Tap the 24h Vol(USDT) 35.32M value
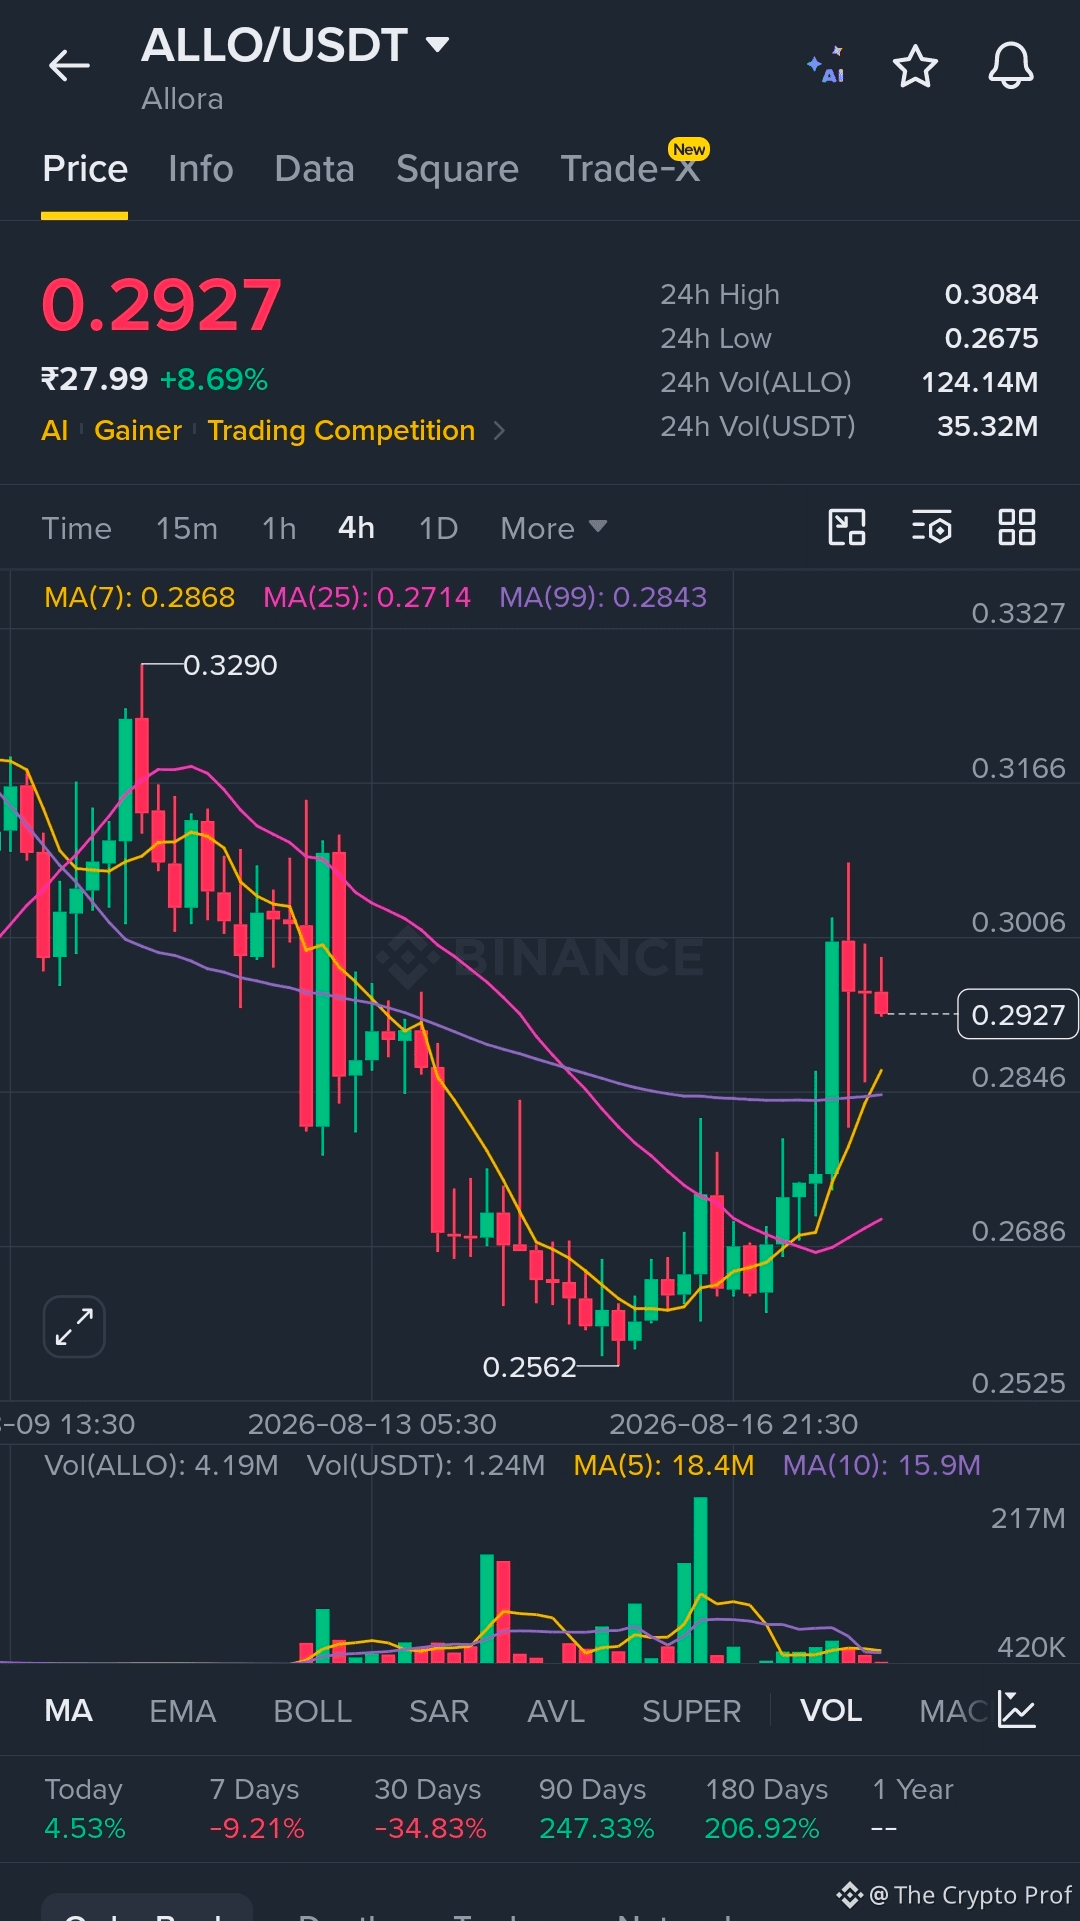Screen dimensions: 1080x1921 pyautogui.click(x=988, y=426)
